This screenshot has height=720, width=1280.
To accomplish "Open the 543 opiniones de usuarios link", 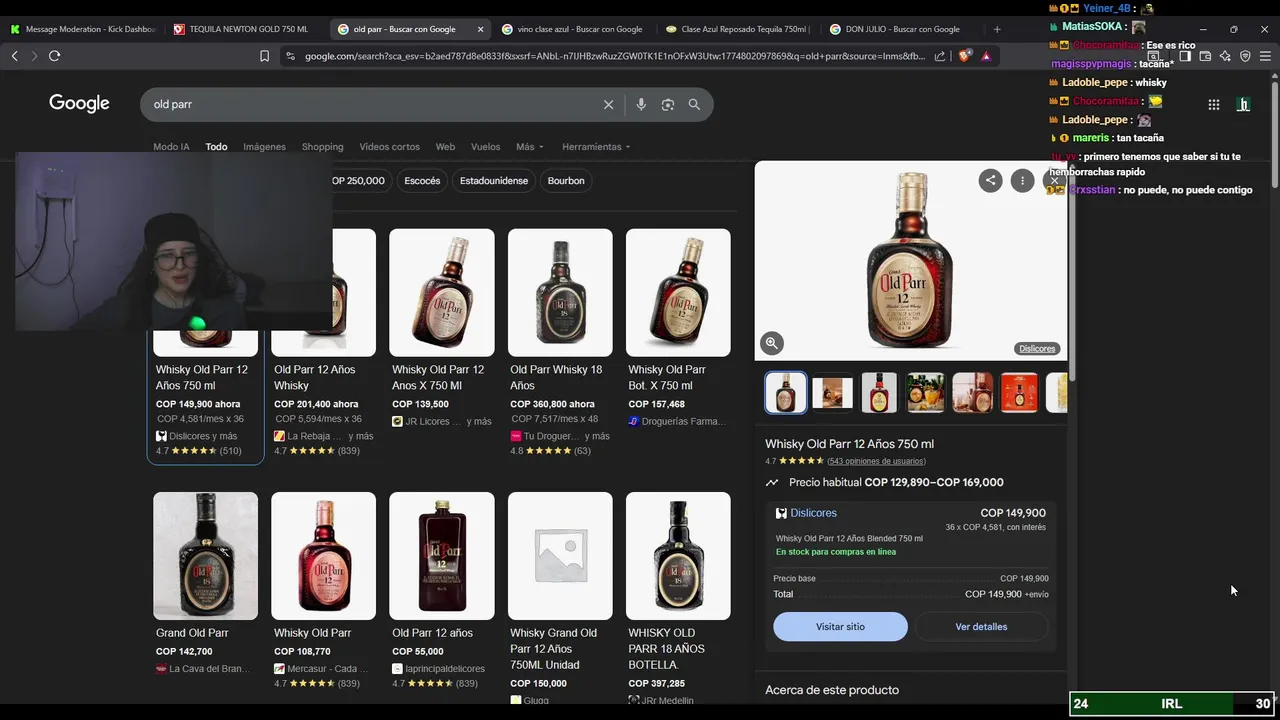I will [x=876, y=461].
